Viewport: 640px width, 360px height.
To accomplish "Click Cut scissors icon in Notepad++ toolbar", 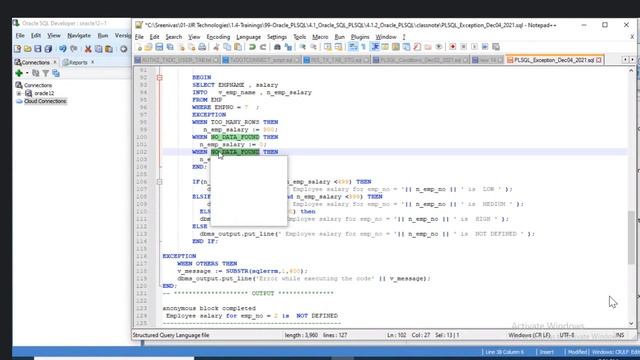I will click(216, 47).
